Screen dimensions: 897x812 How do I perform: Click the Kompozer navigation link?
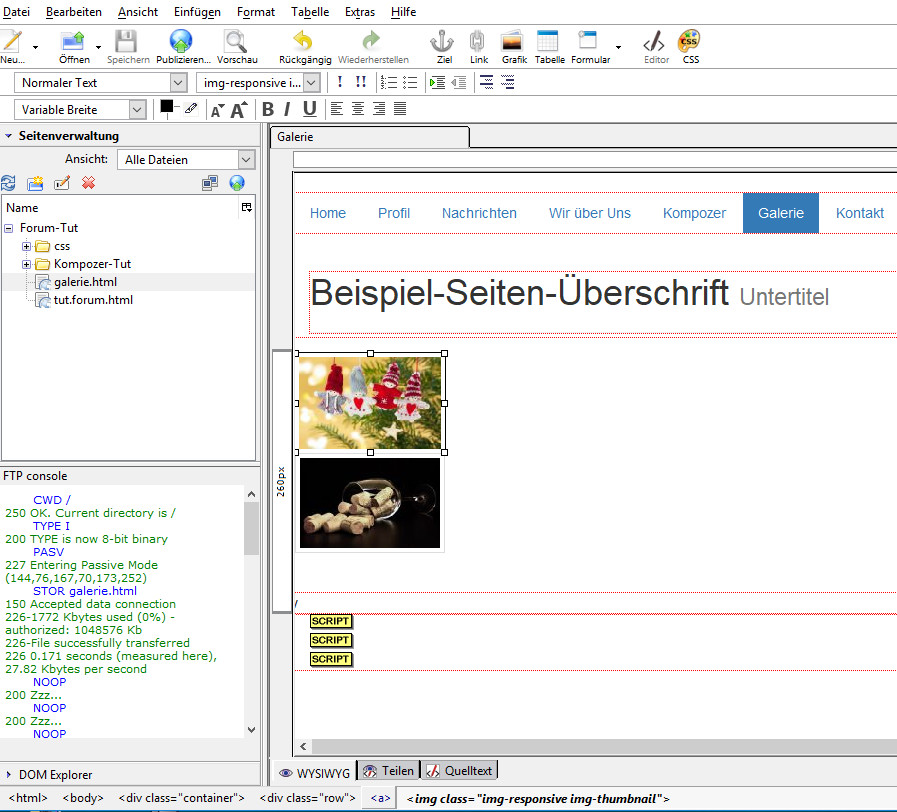pyautogui.click(x=694, y=213)
